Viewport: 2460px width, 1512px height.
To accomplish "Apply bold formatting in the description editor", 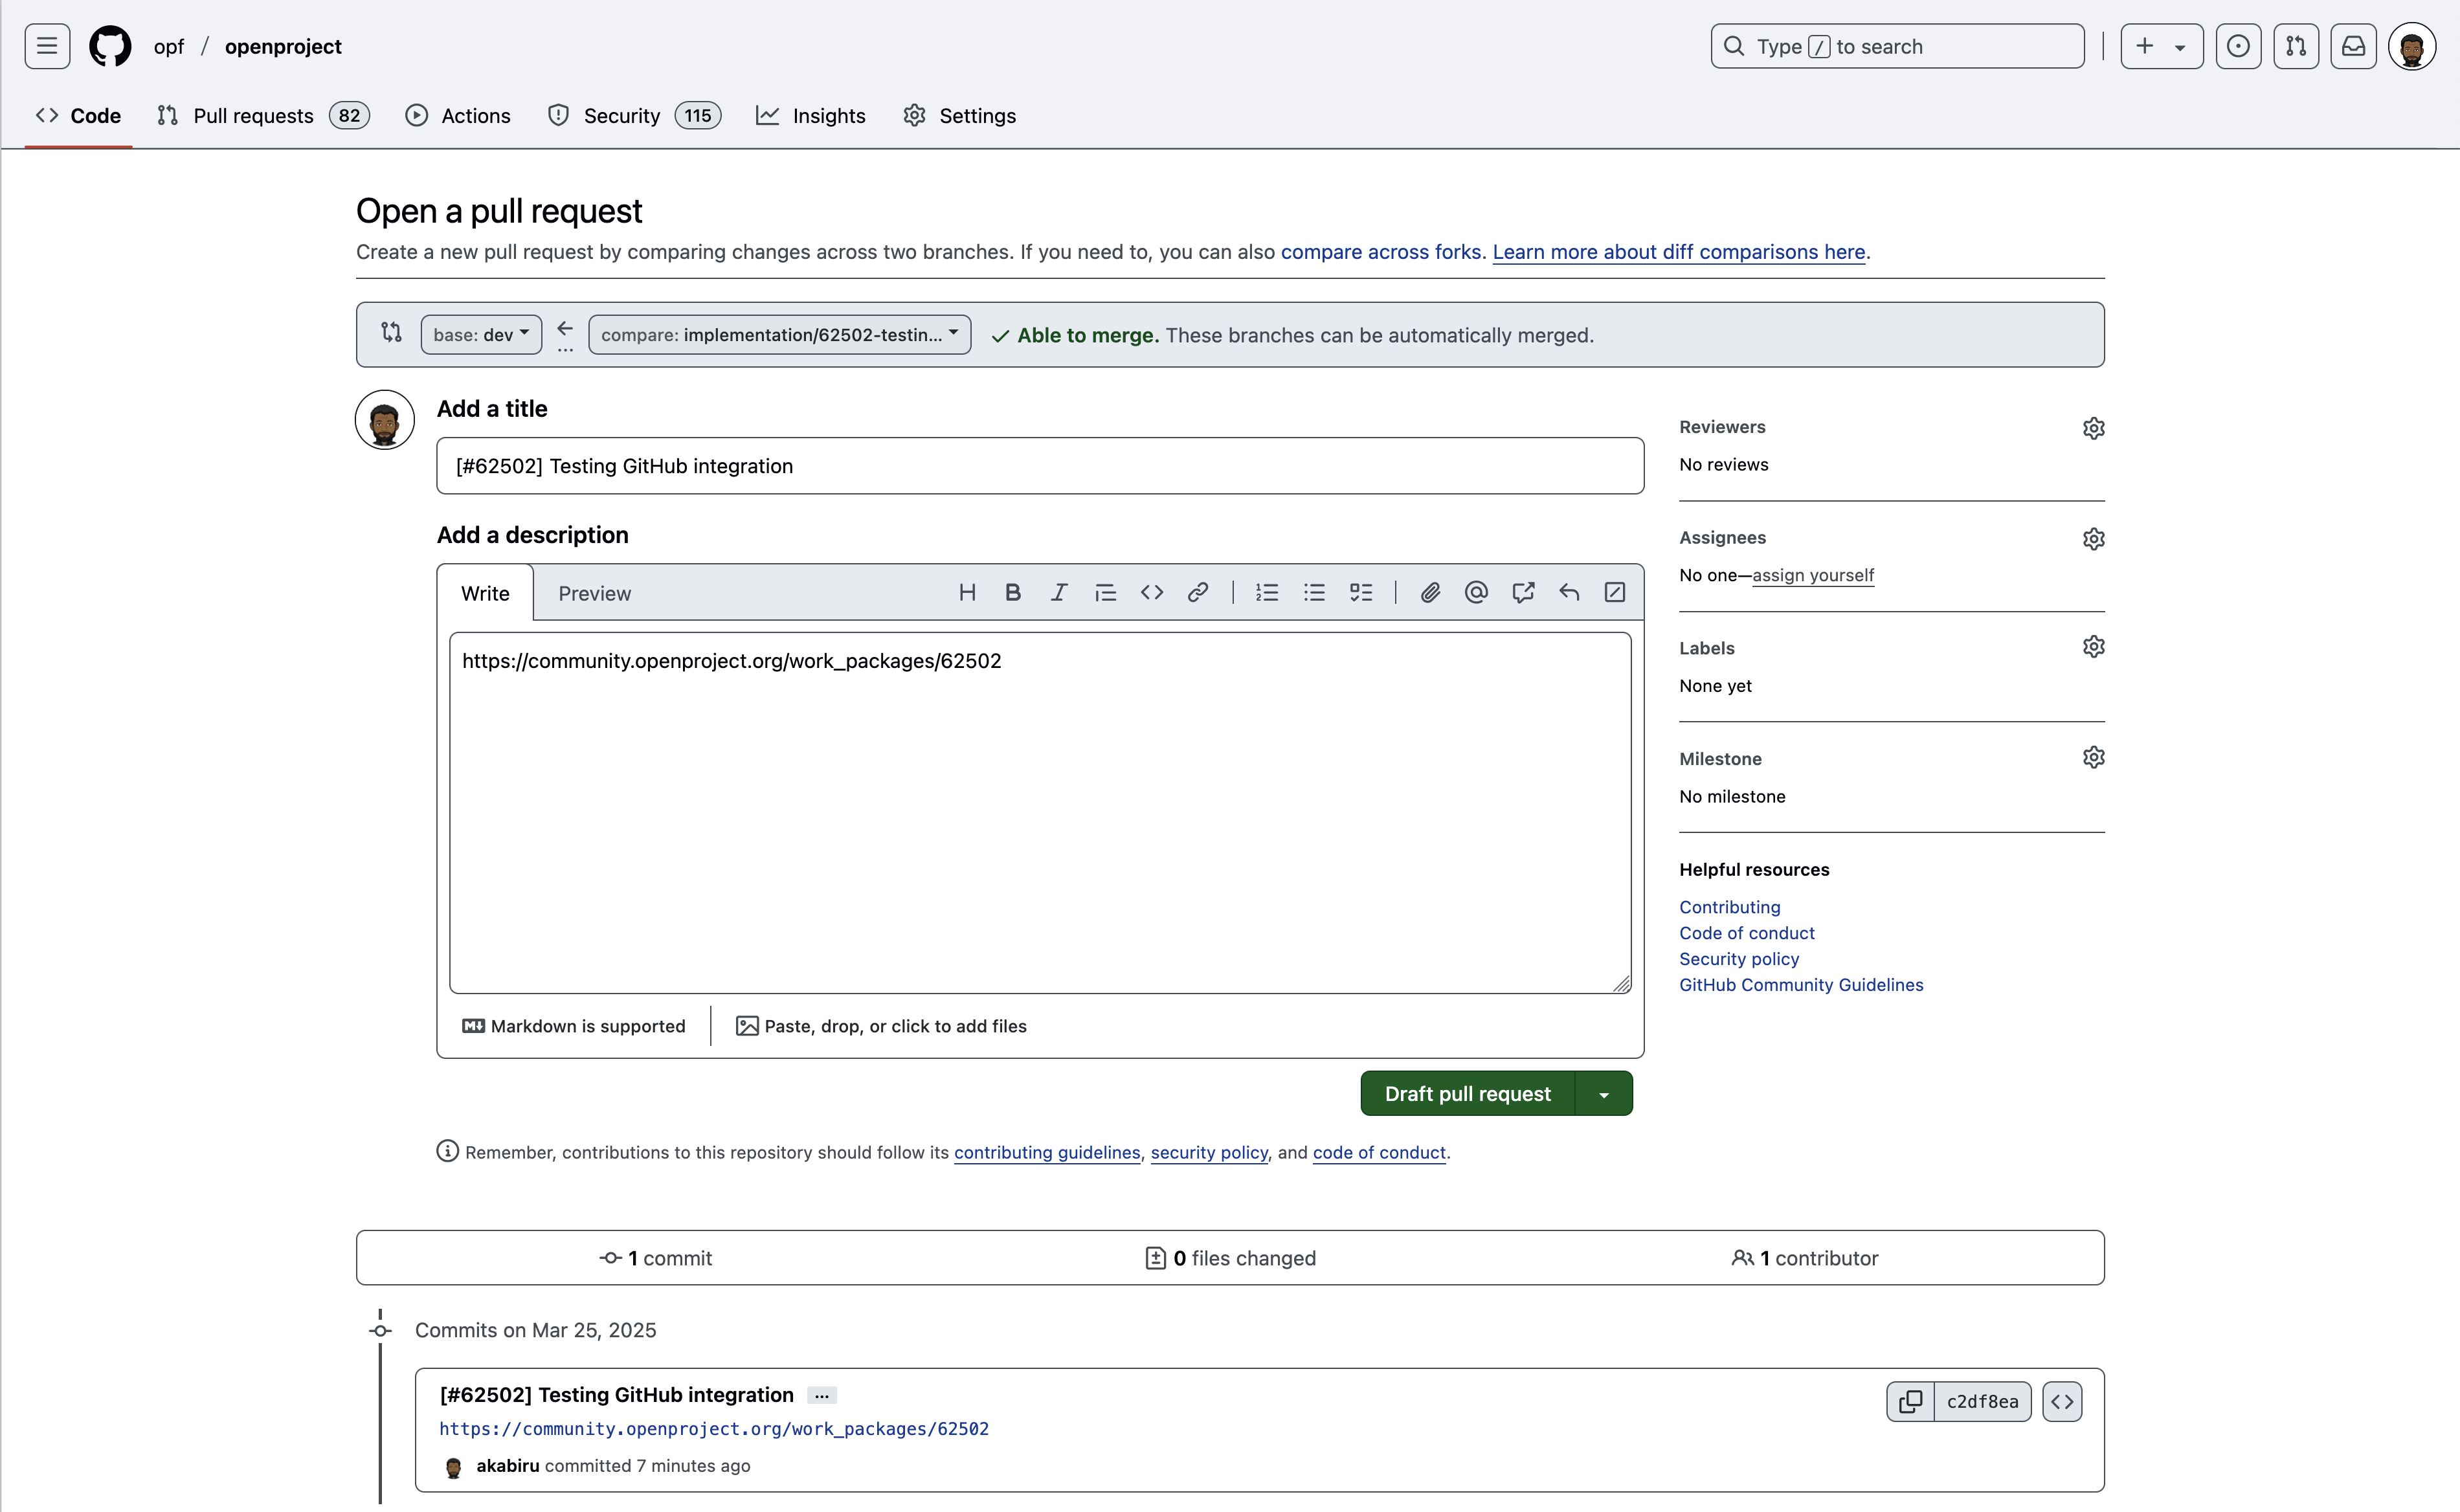I will (x=1013, y=592).
